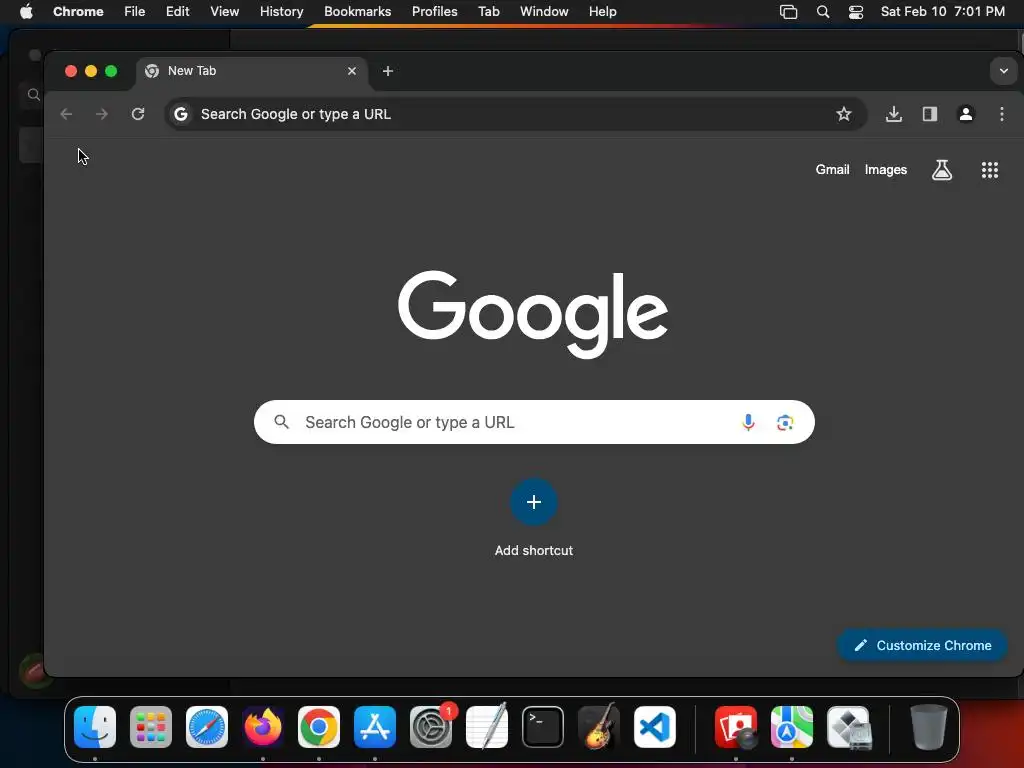Launch GarageBand from the Dock
Viewport: 1024px width, 768px height.
(x=599, y=727)
